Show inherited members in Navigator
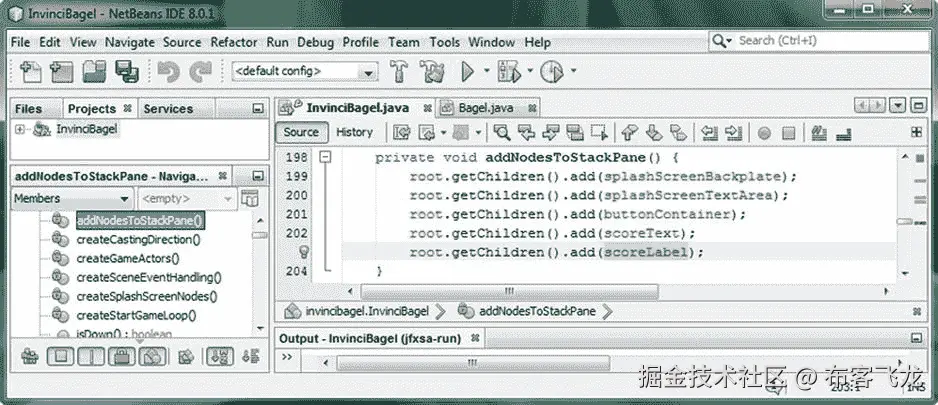This screenshot has width=938, height=405. click(x=29, y=357)
